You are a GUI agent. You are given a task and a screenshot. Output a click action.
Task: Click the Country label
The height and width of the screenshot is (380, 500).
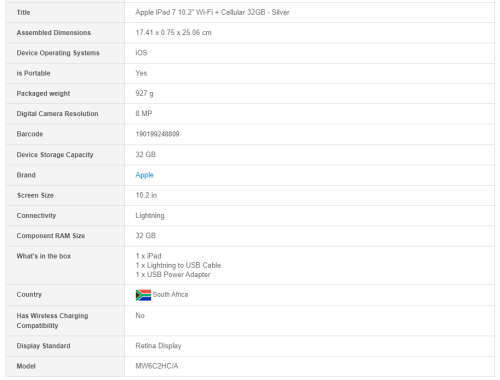29,295
